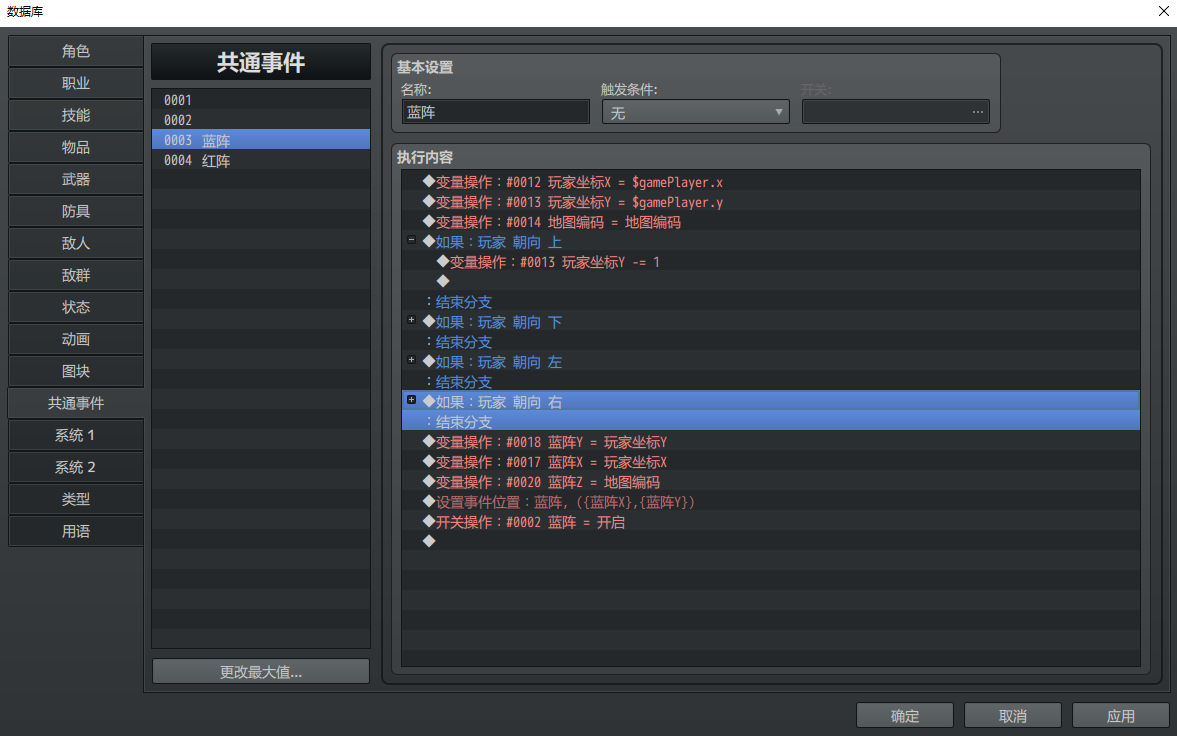Click 更改最大值... button
This screenshot has height=736, width=1177.
coord(260,671)
